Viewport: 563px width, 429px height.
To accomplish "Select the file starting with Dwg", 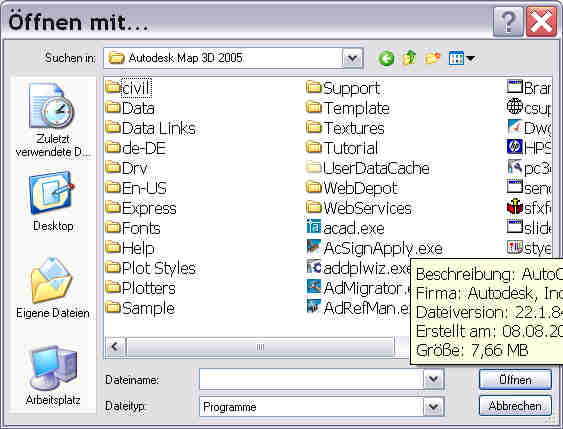I will tap(529, 128).
